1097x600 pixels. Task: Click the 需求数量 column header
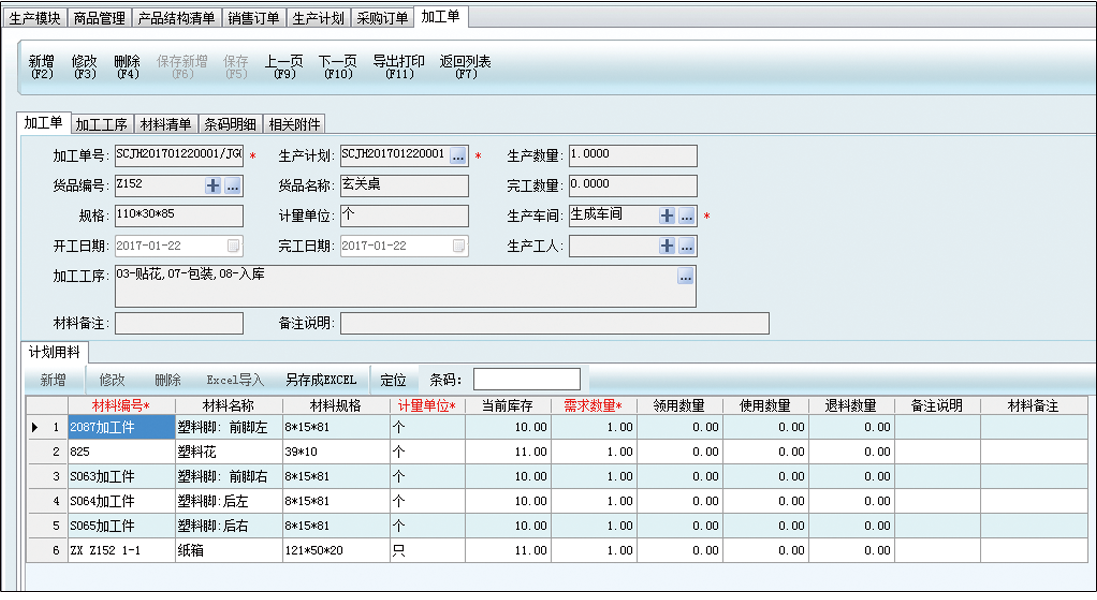coord(593,406)
